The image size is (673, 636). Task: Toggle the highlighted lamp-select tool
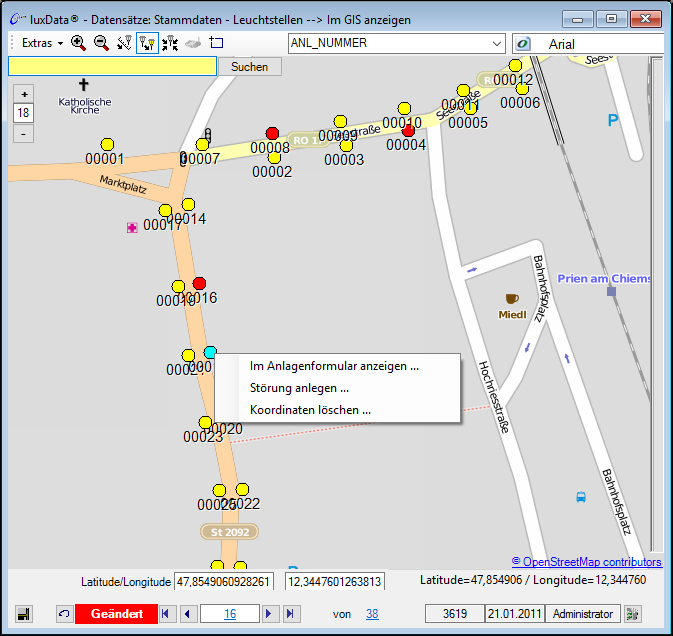(x=147, y=43)
